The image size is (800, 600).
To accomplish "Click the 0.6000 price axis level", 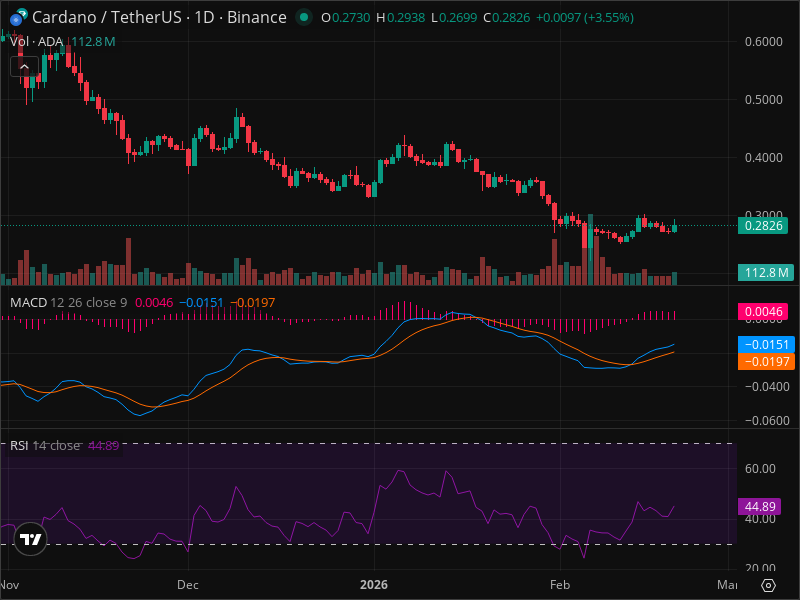I will coord(763,42).
